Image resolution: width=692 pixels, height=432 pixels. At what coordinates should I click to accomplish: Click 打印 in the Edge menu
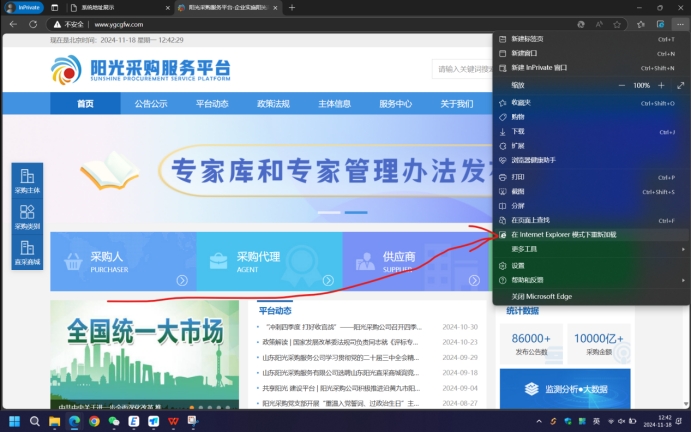[x=518, y=177]
